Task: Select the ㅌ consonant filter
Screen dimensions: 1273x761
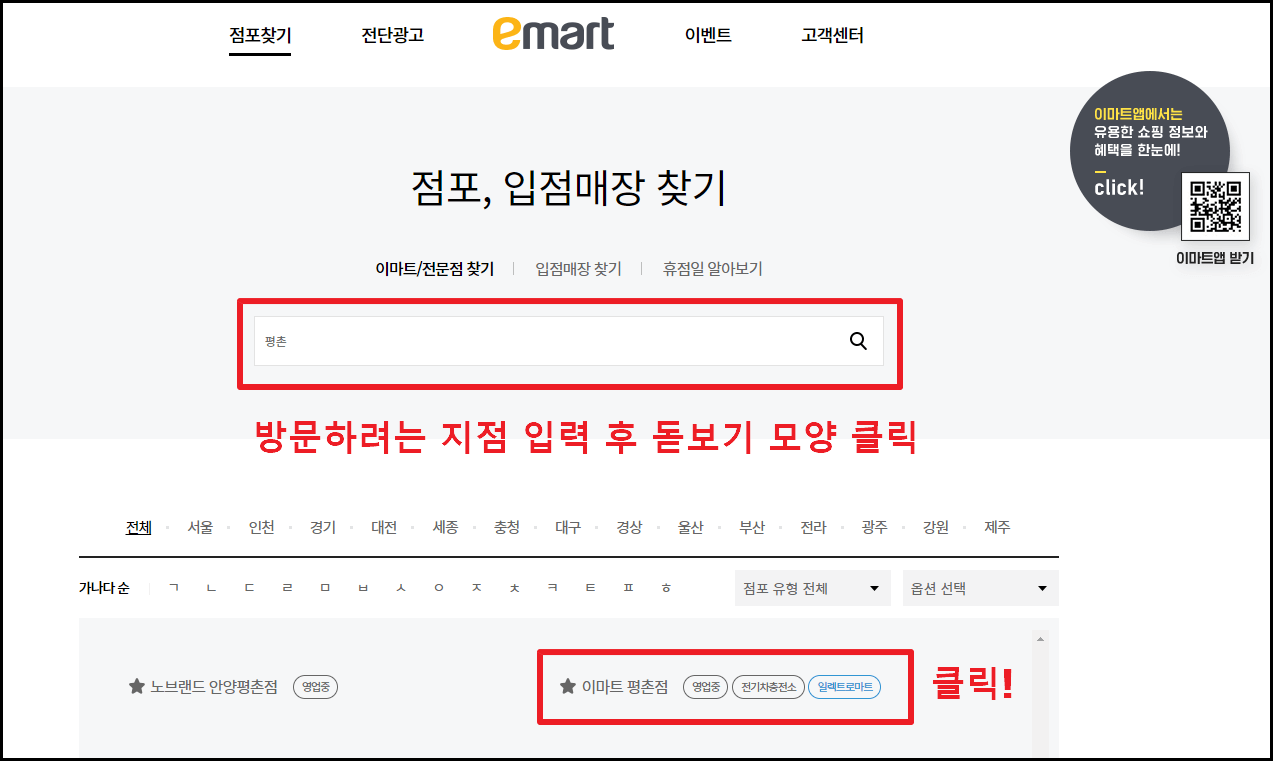Action: [x=591, y=588]
